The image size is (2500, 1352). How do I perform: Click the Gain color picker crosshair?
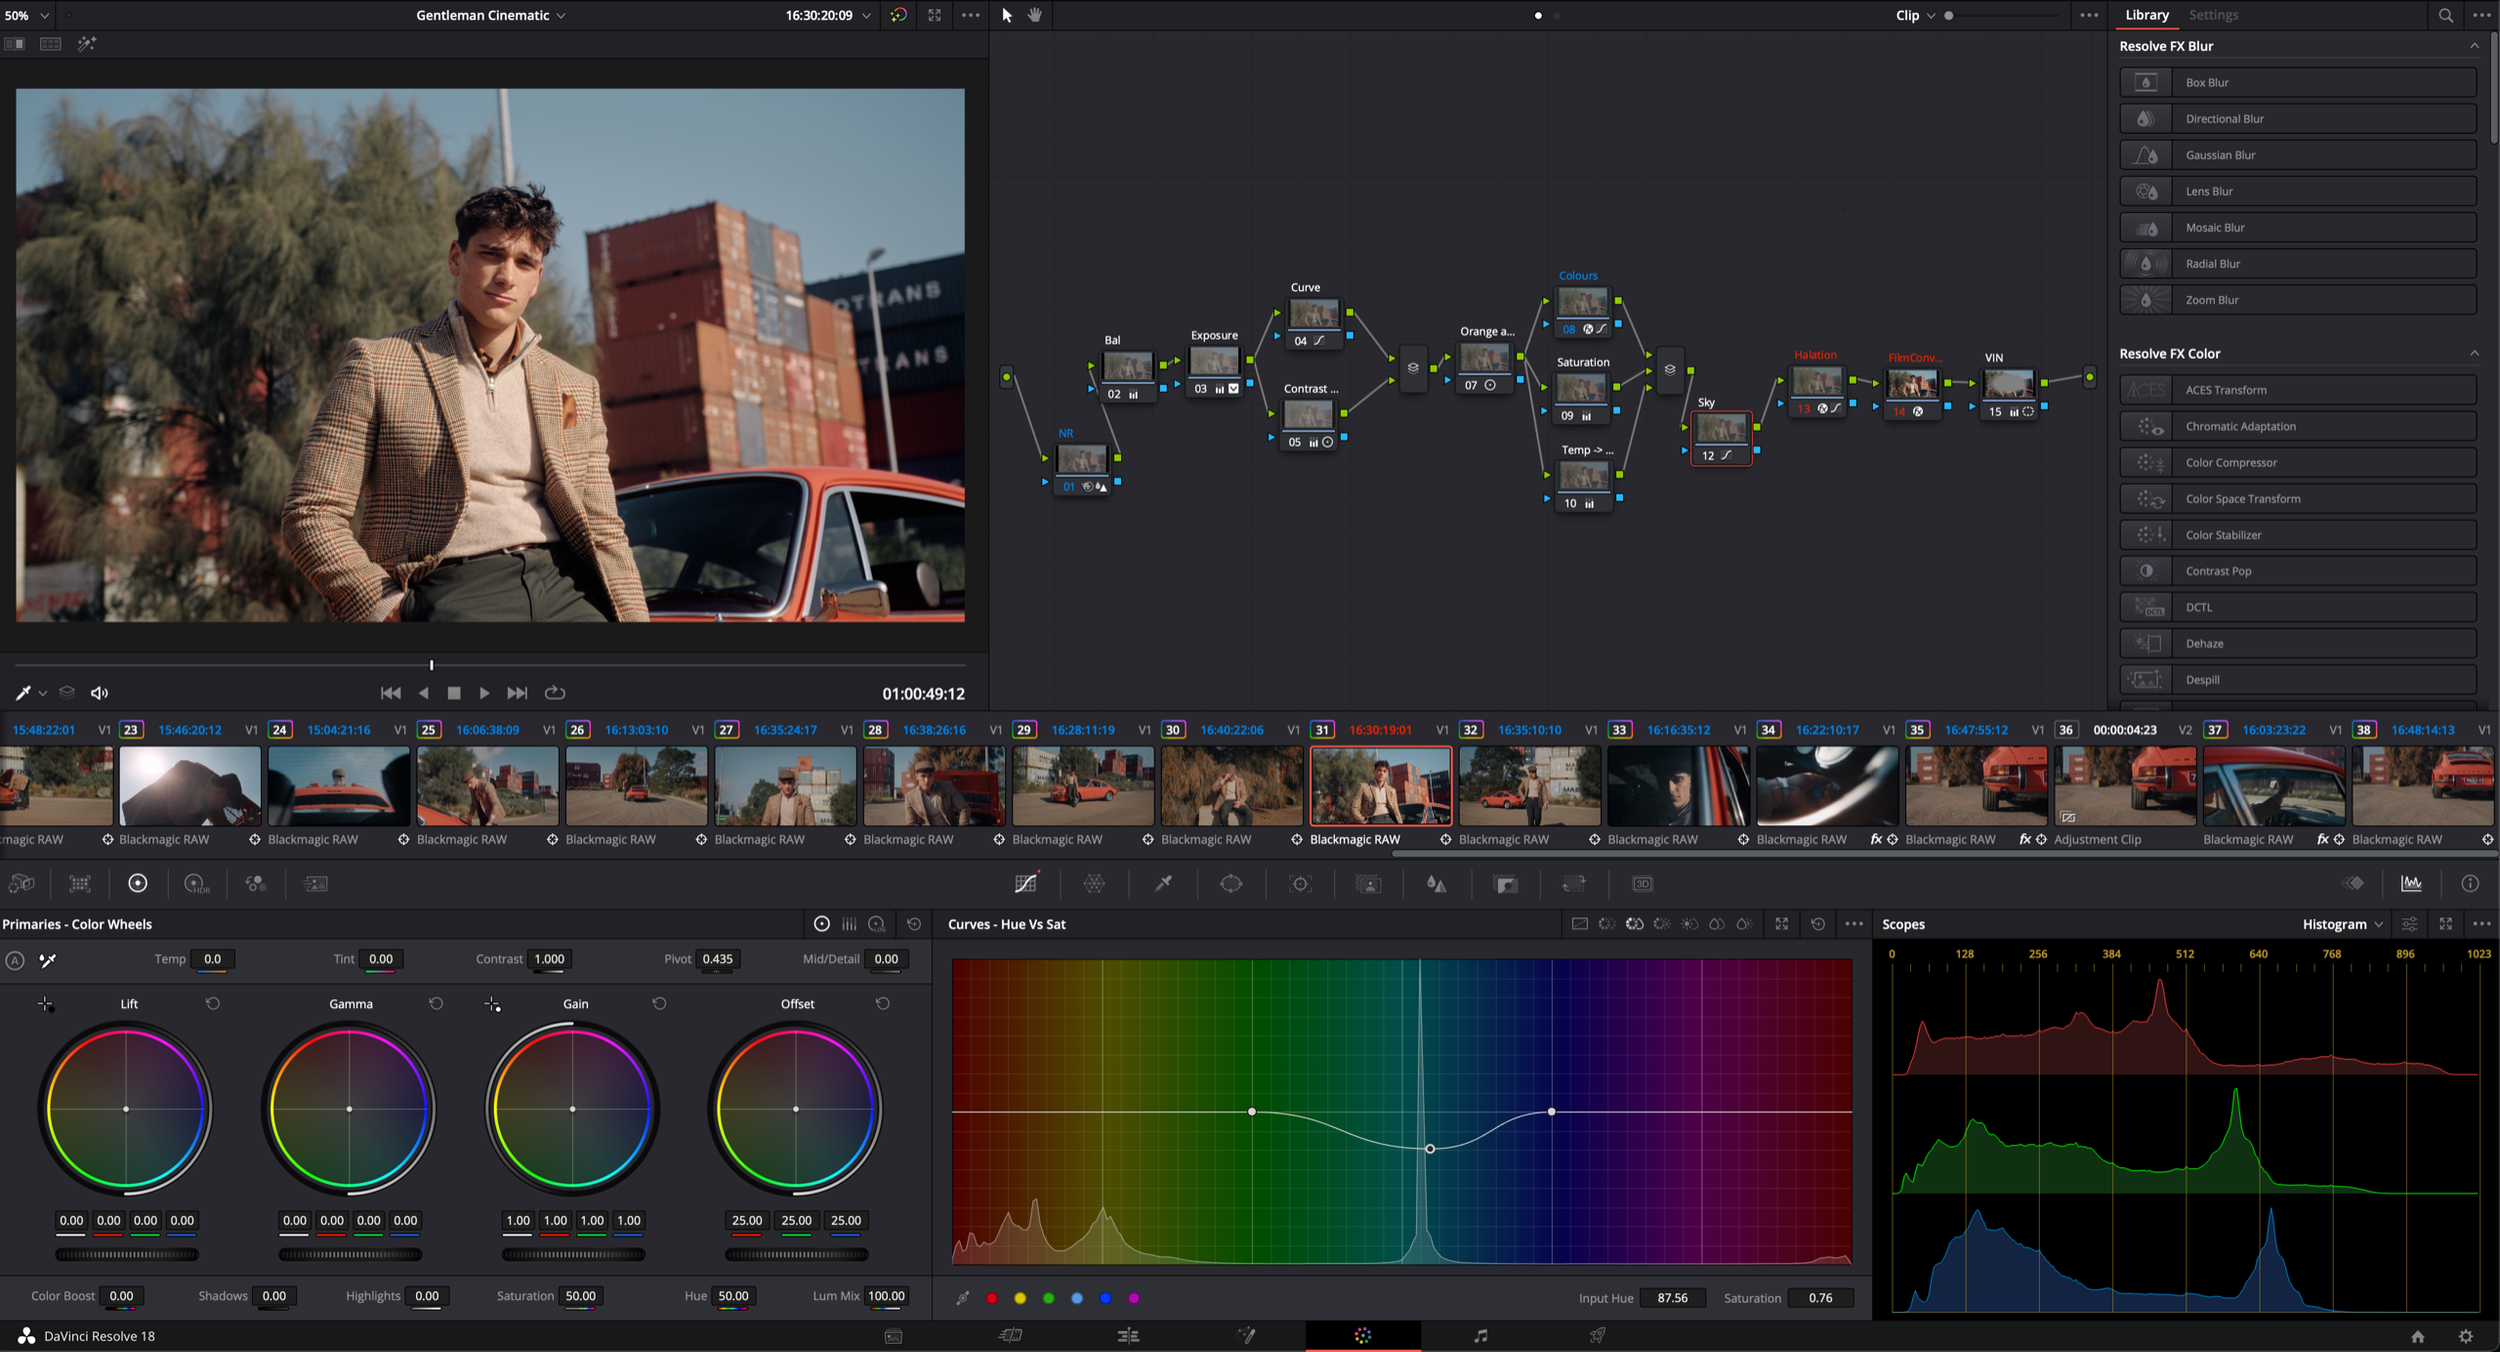[492, 1004]
